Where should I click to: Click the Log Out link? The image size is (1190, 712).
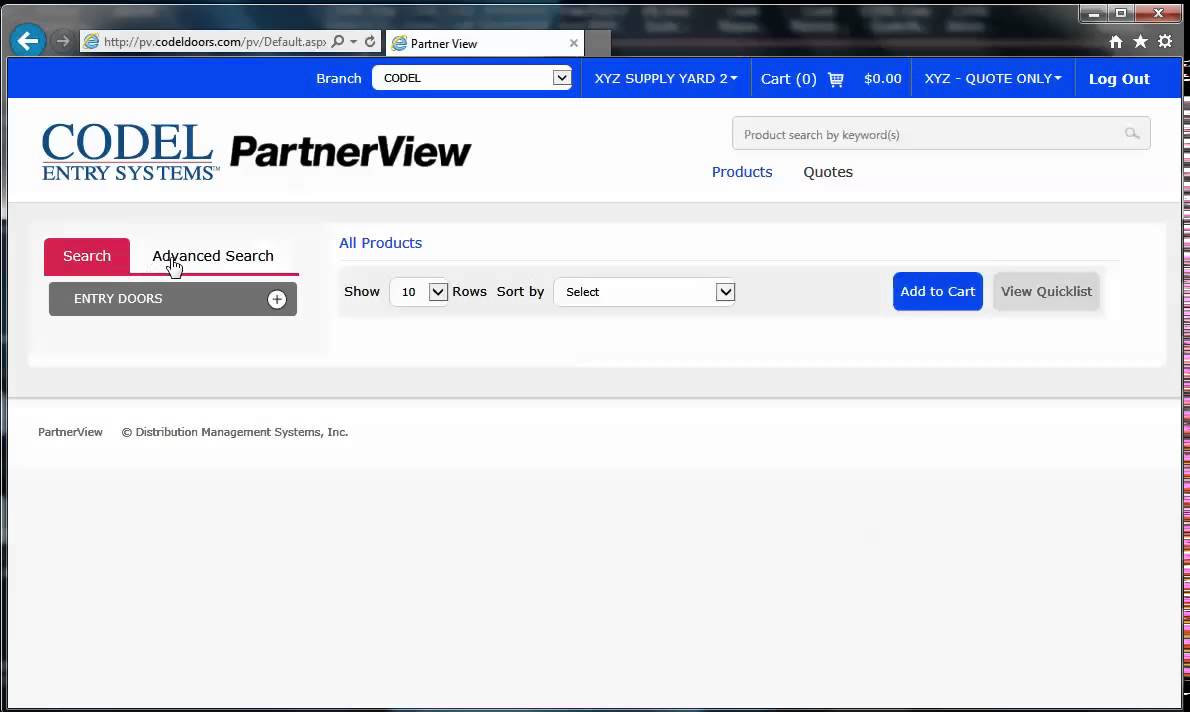[1119, 79]
